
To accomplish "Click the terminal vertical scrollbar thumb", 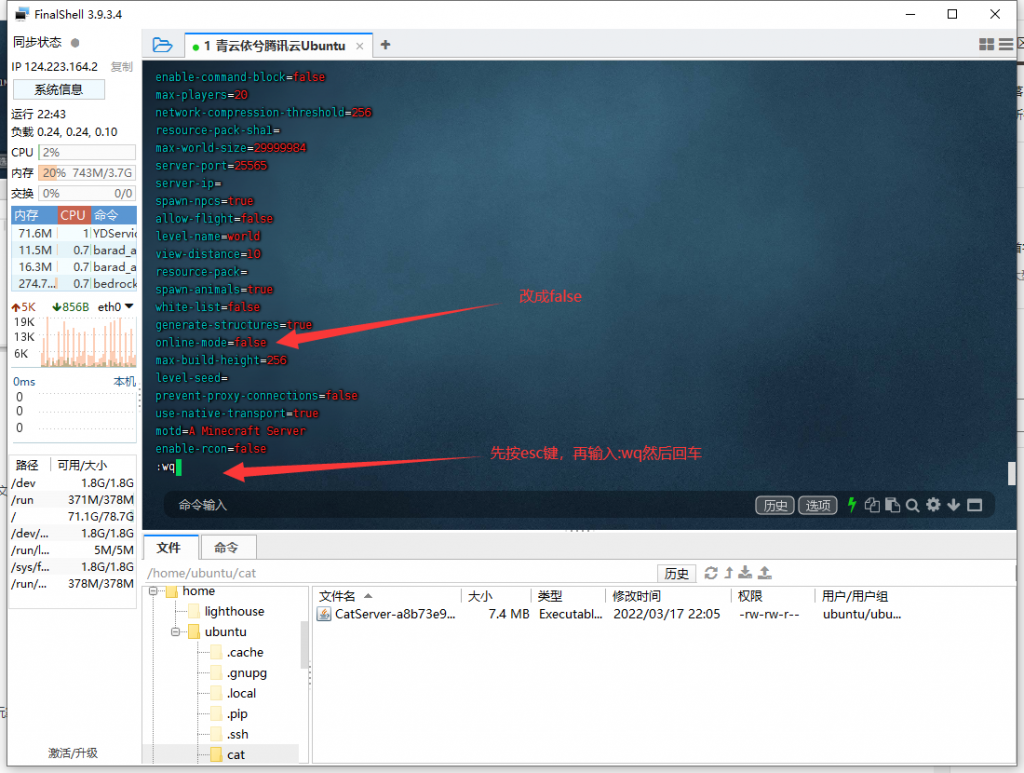I will click(x=1011, y=473).
